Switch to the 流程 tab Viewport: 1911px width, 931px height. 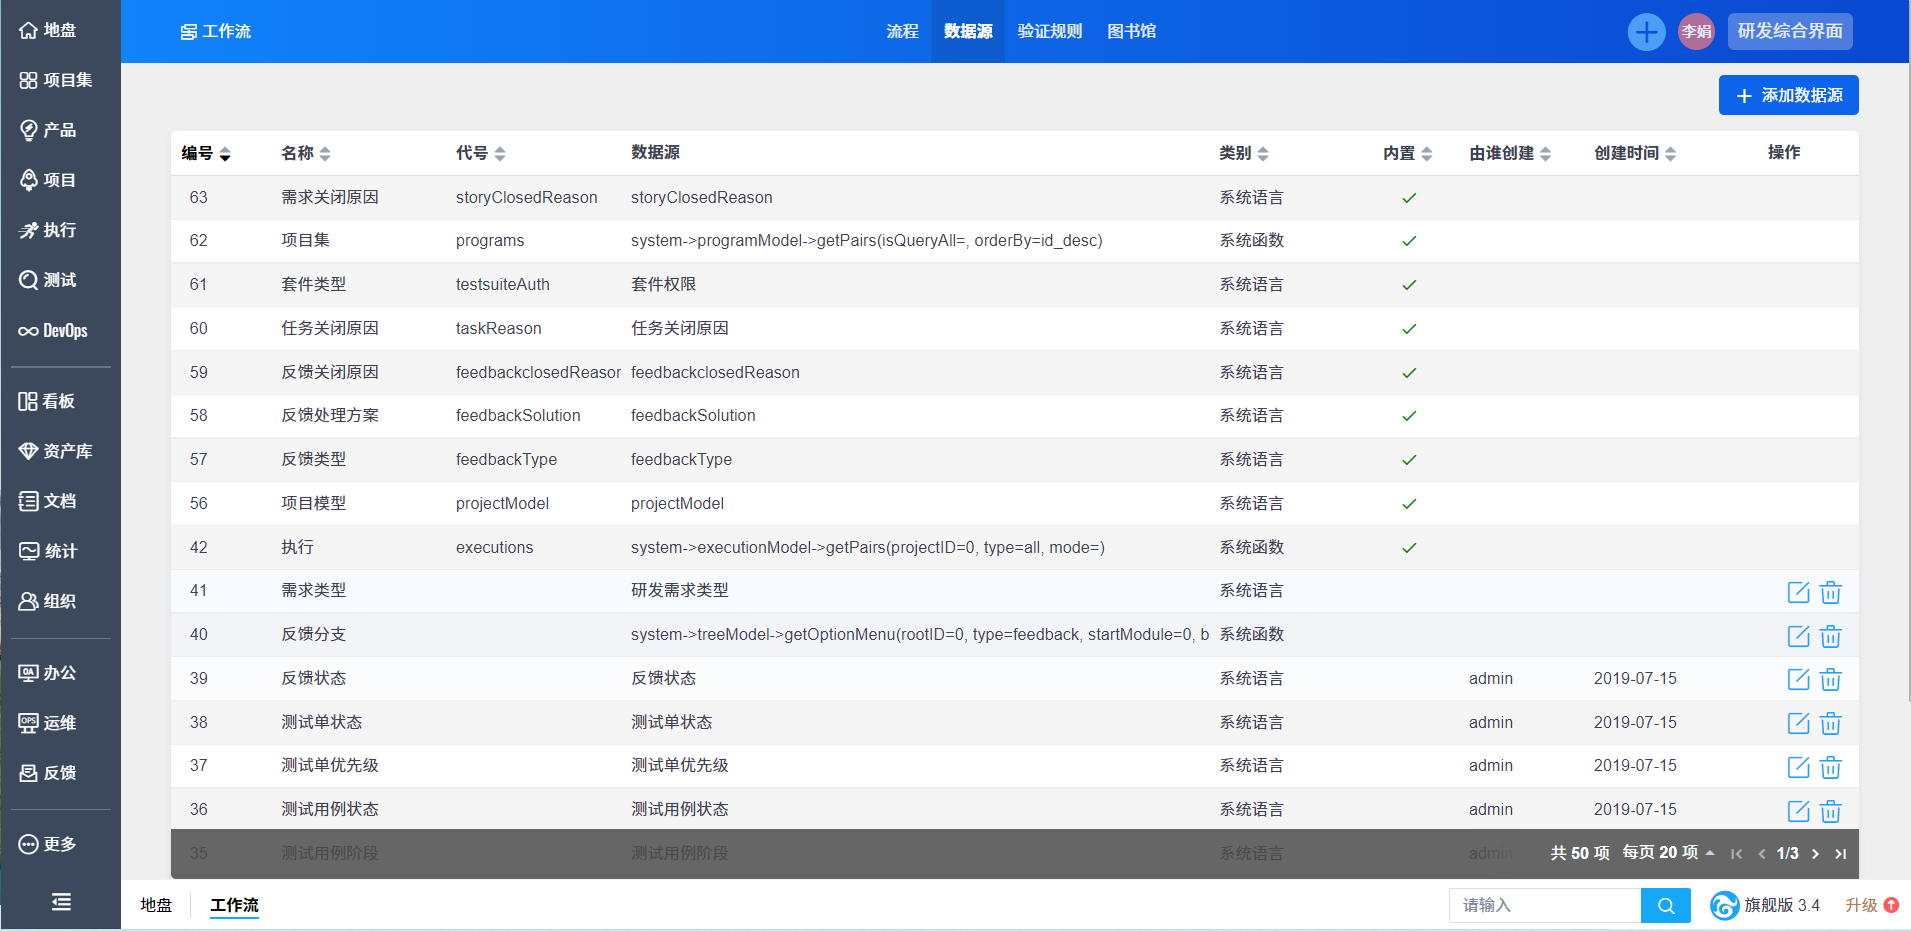click(x=902, y=31)
